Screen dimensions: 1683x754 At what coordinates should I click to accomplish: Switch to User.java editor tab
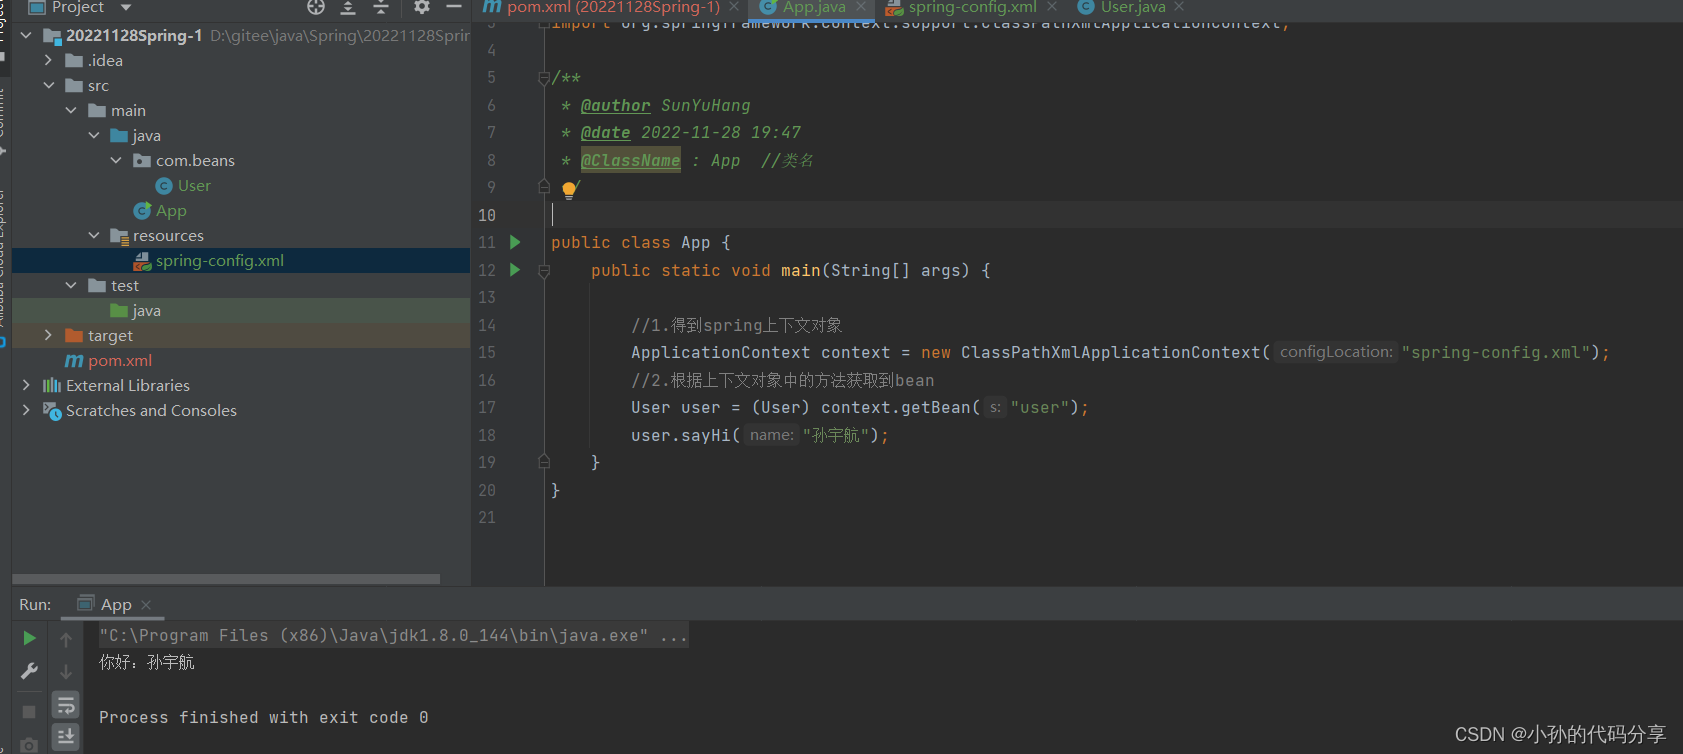[x=1132, y=7]
